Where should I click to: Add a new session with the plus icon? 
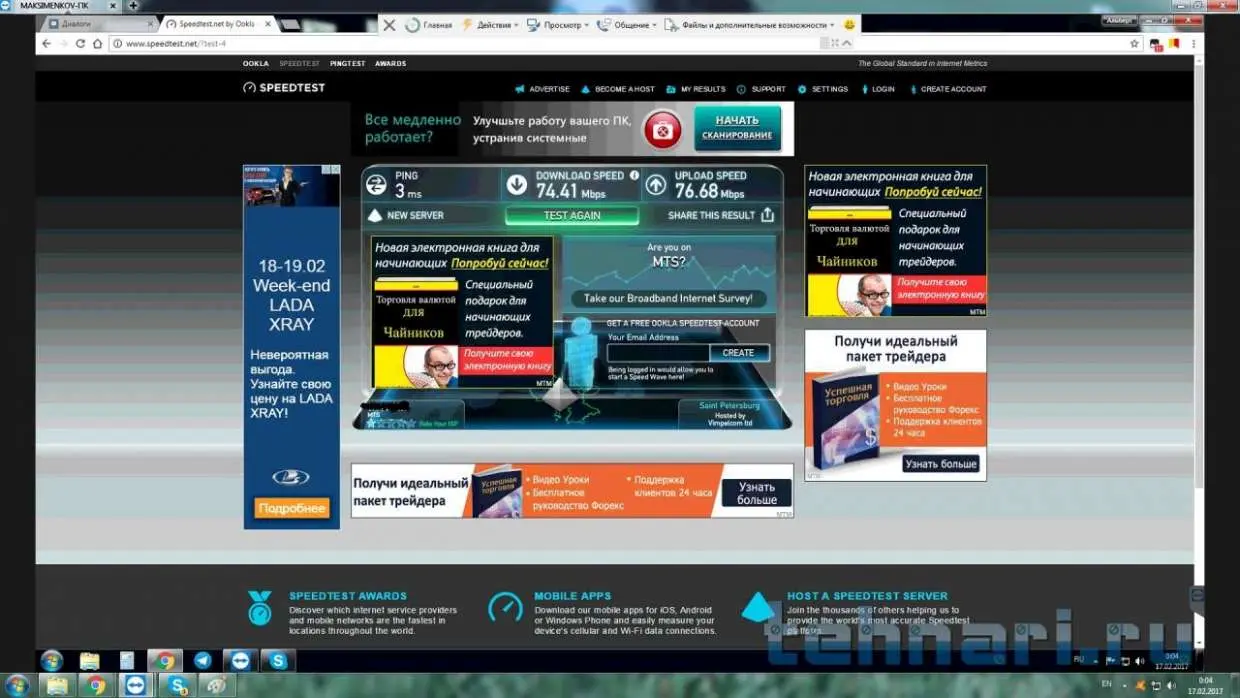click(x=132, y=6)
